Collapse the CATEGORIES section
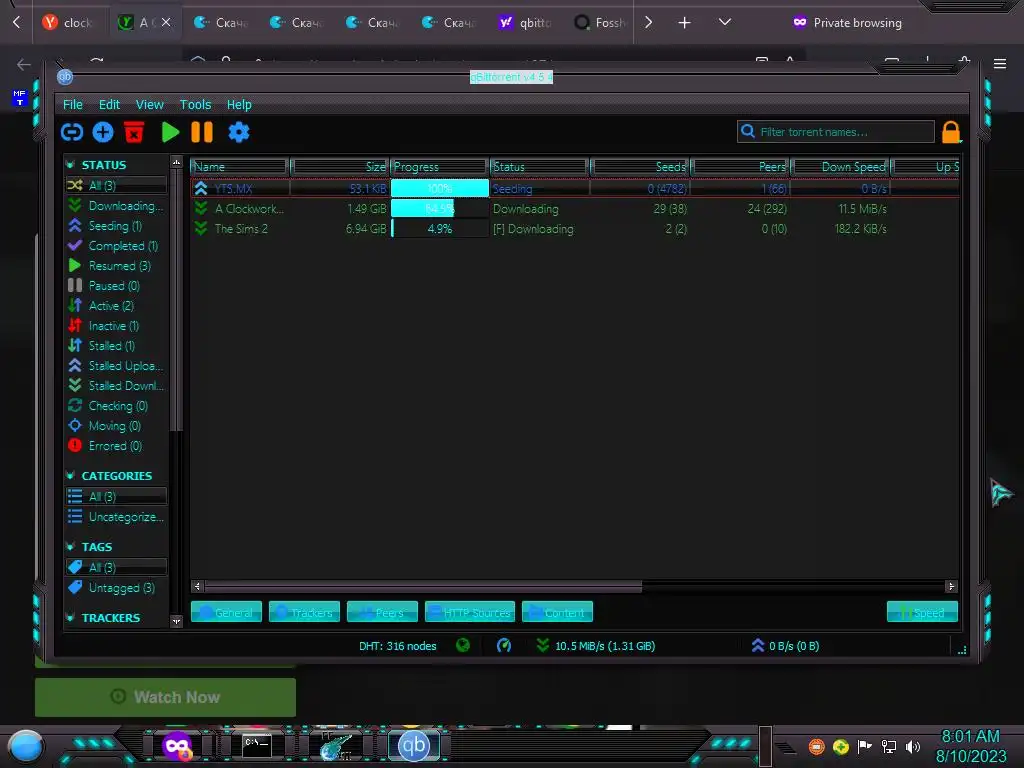The height and width of the screenshot is (768, 1024). point(71,475)
